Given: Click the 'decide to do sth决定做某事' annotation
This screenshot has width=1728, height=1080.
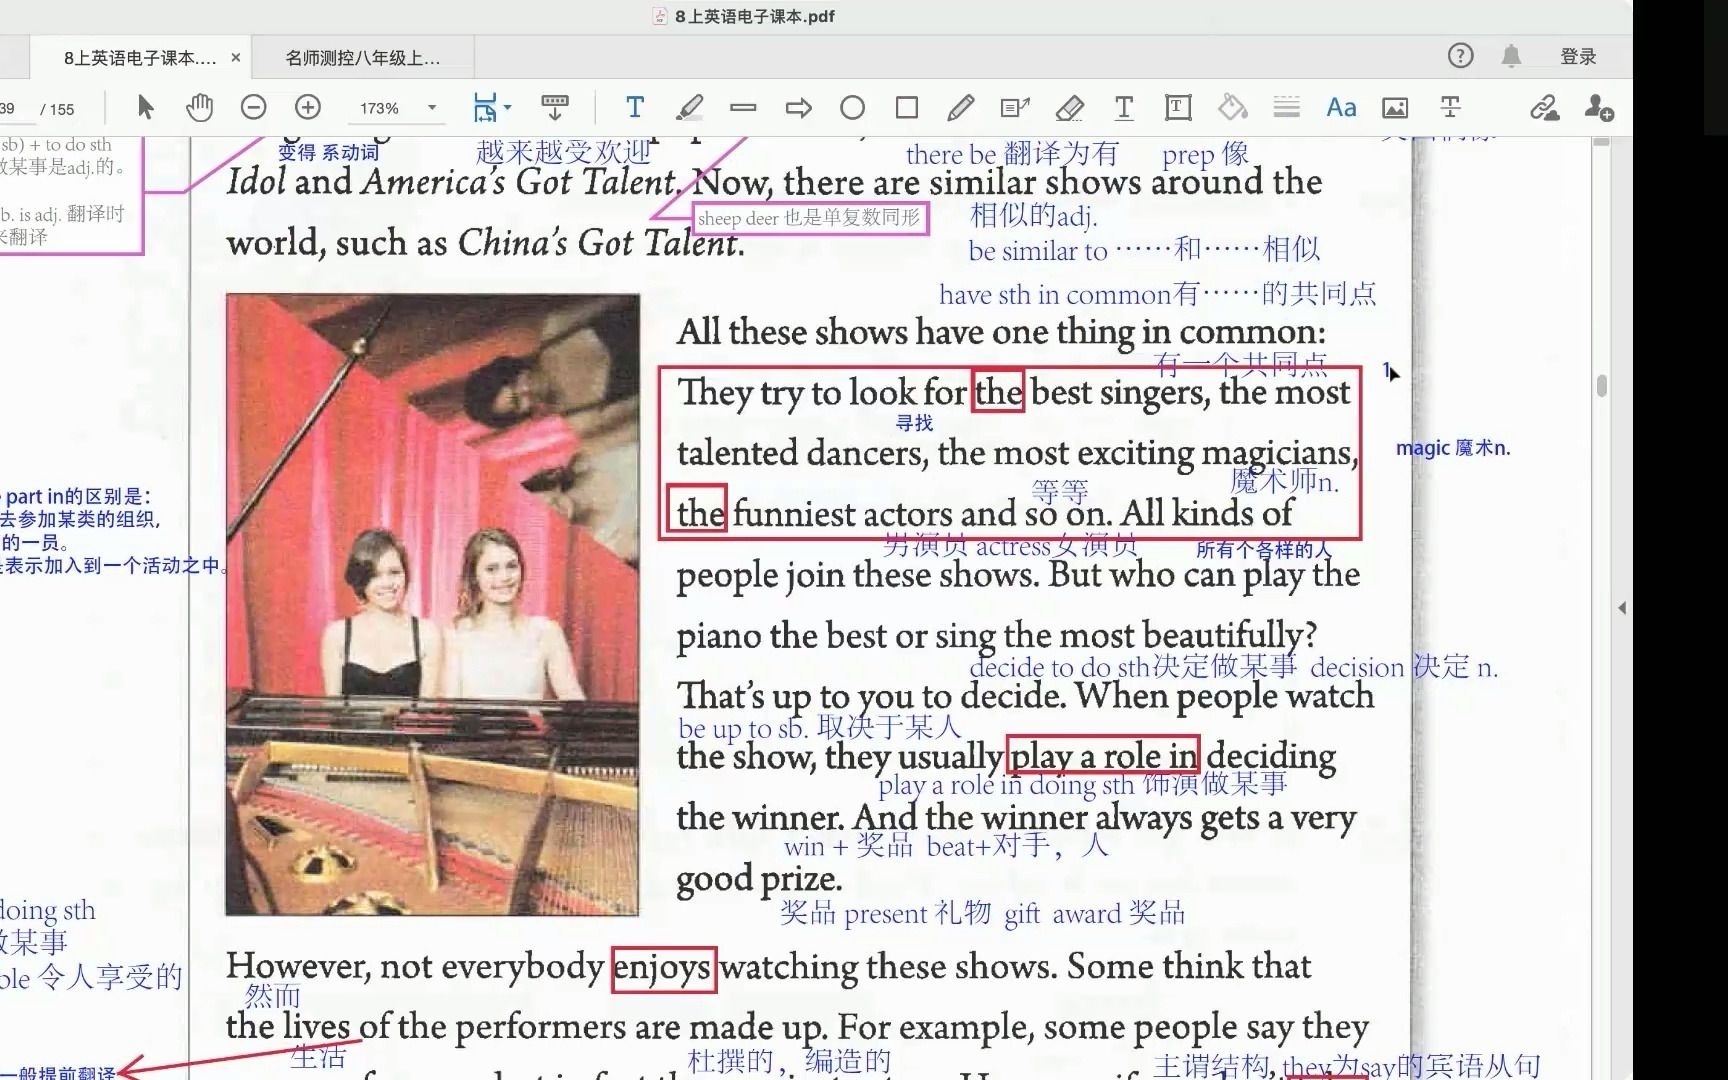Looking at the screenshot, I should pyautogui.click(x=1133, y=666).
